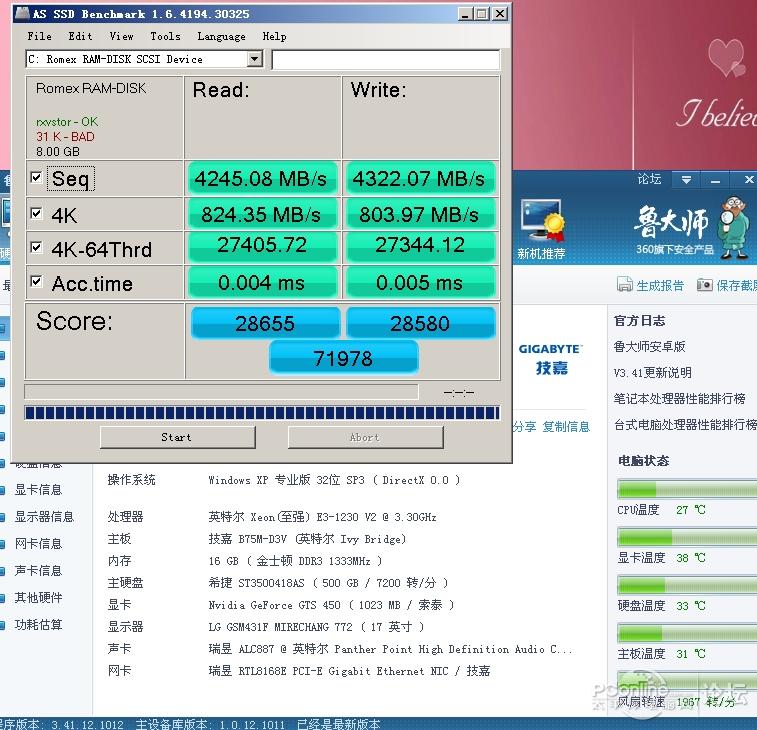
Task: Open 台式电脑处理器性能排行榜 link
Action: [685, 424]
